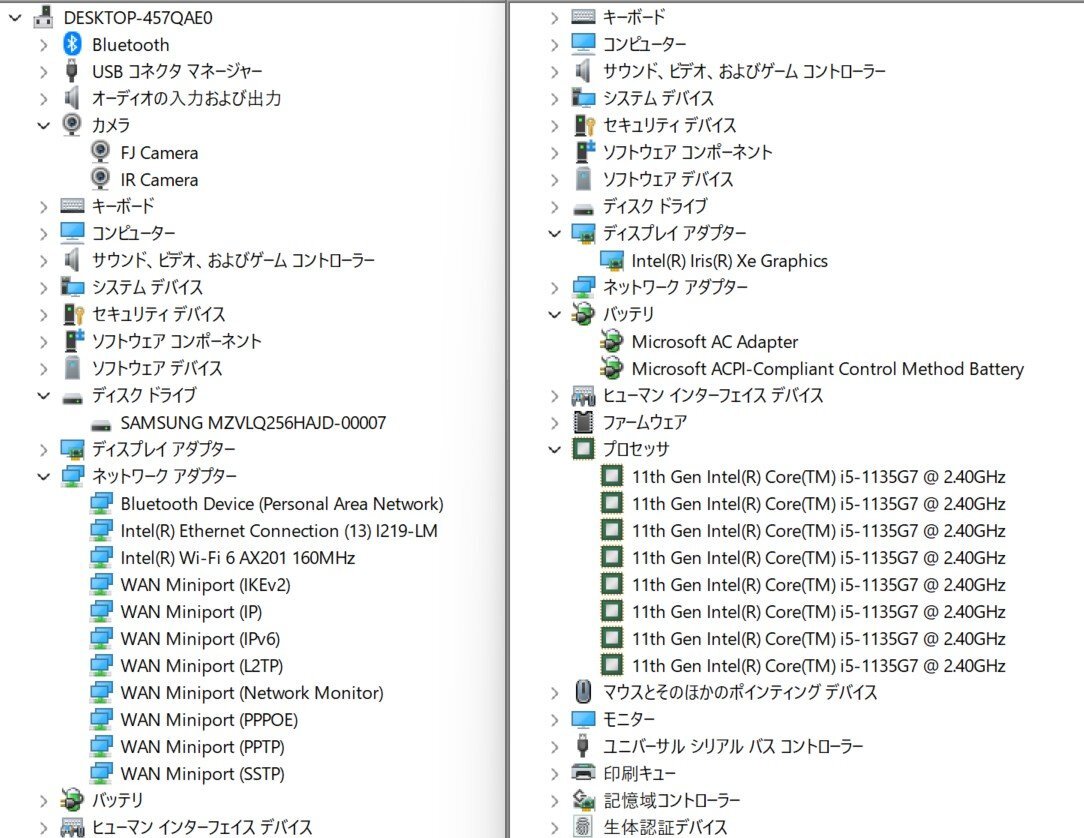Click the マウスとそのほかのポインティング デバイス mouse icon
Screen dimensions: 1084x838
pyautogui.click(x=583, y=691)
